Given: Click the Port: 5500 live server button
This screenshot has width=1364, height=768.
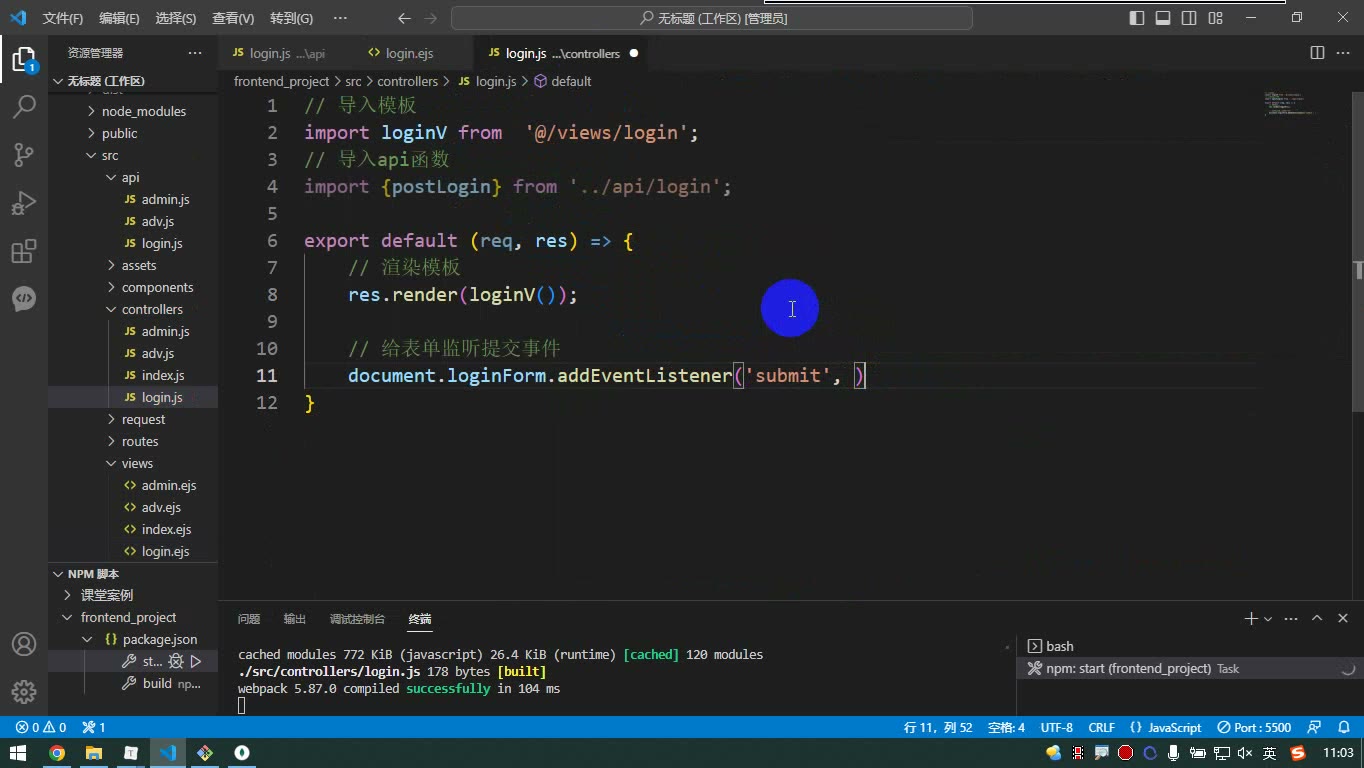Looking at the screenshot, I should [x=1255, y=727].
